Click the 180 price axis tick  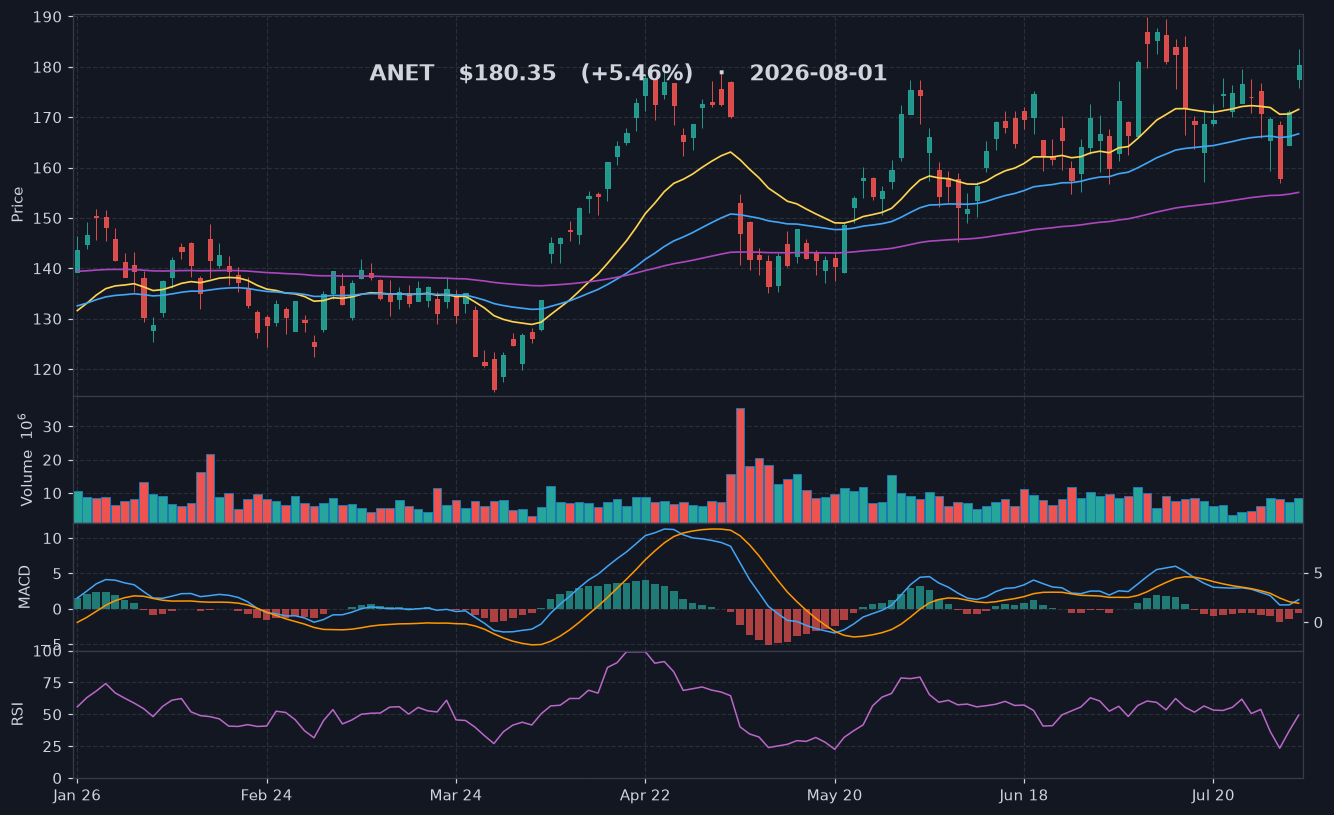(x=48, y=67)
